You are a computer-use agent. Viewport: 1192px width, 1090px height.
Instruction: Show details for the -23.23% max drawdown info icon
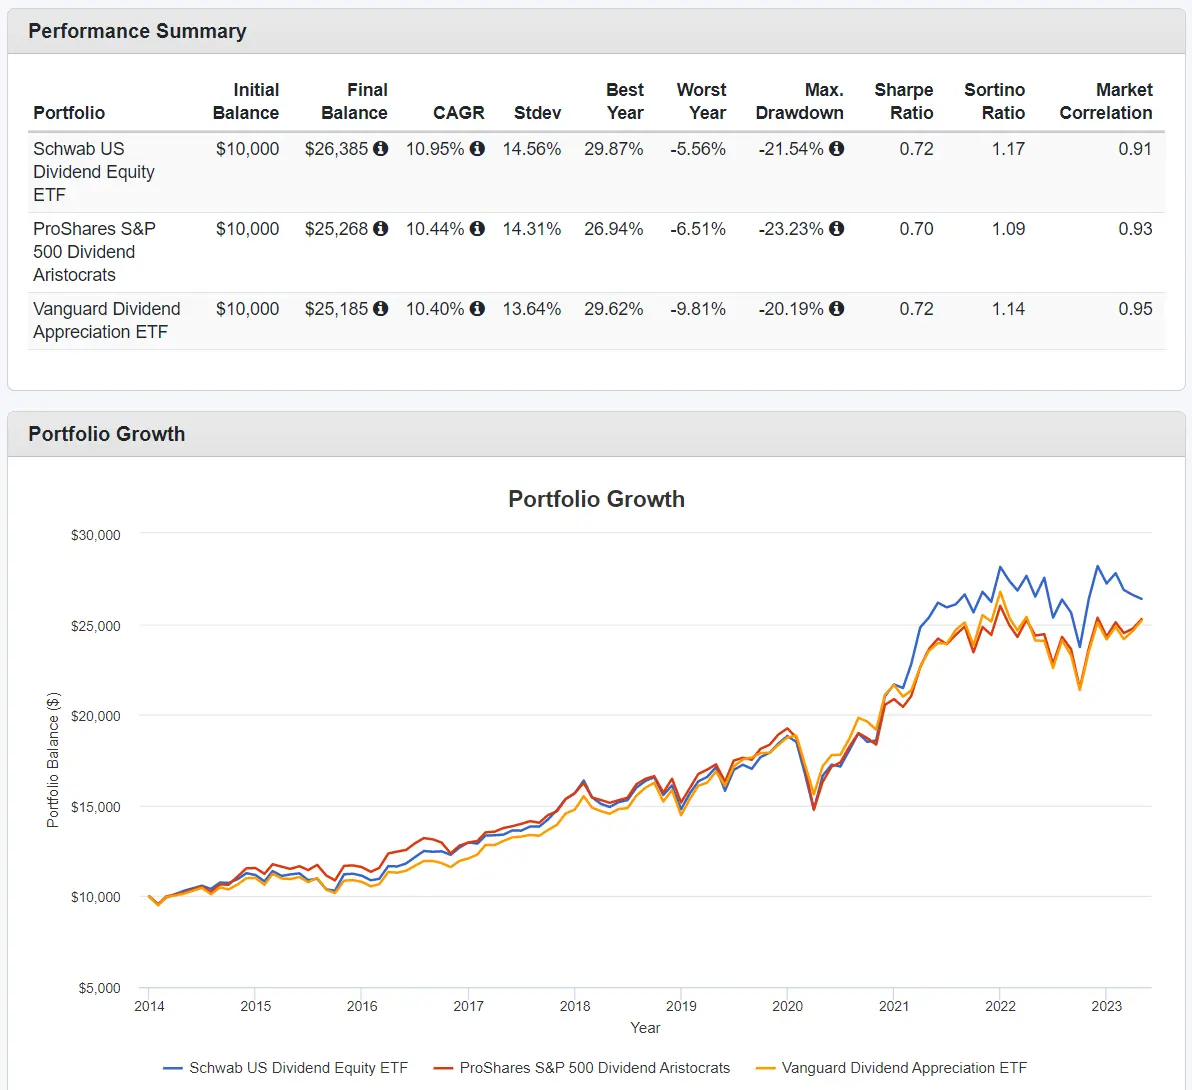click(x=836, y=228)
